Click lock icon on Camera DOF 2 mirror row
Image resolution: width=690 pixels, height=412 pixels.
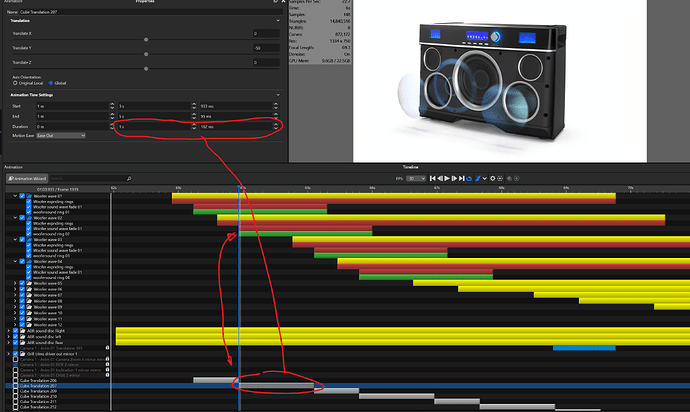point(107,364)
